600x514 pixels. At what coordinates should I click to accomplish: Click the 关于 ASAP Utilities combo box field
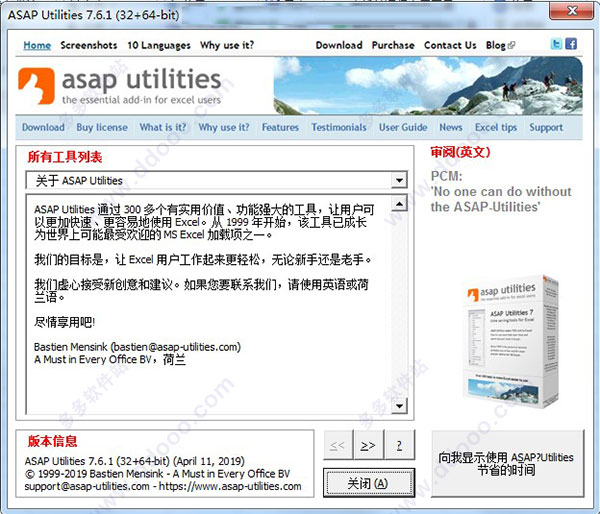click(217, 180)
